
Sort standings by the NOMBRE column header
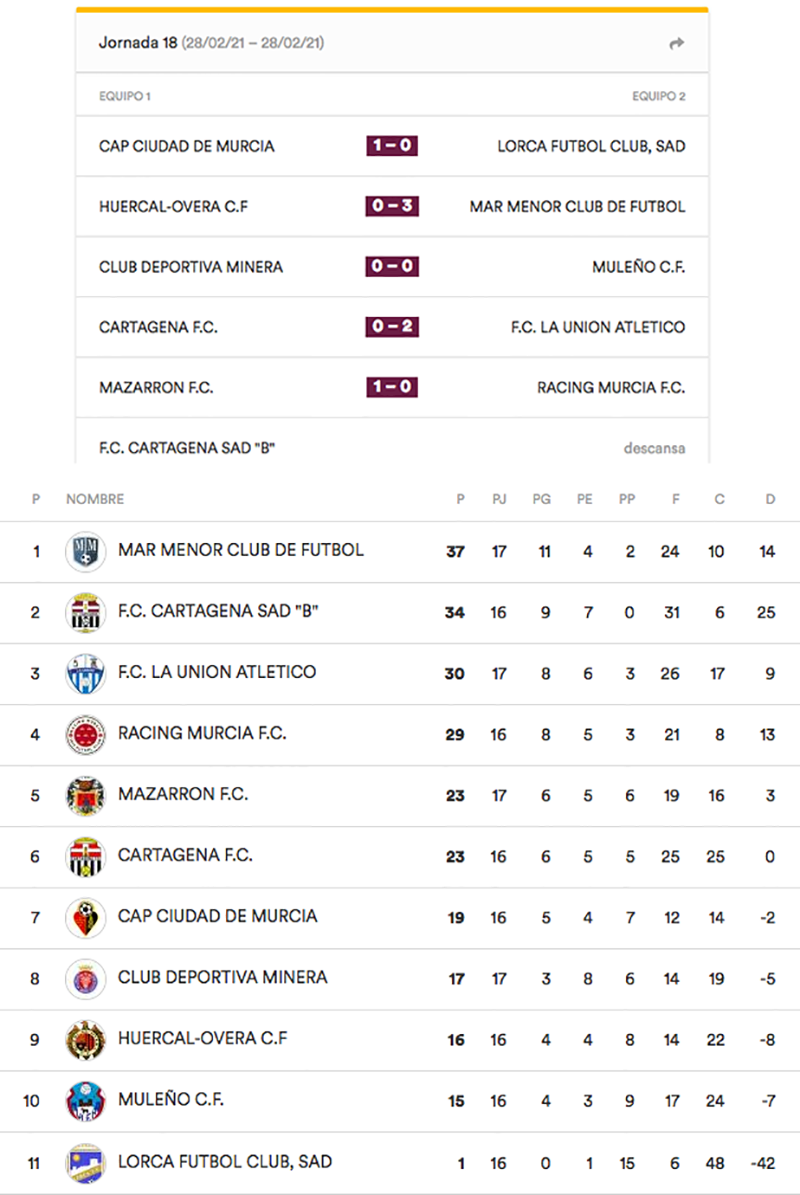95,499
